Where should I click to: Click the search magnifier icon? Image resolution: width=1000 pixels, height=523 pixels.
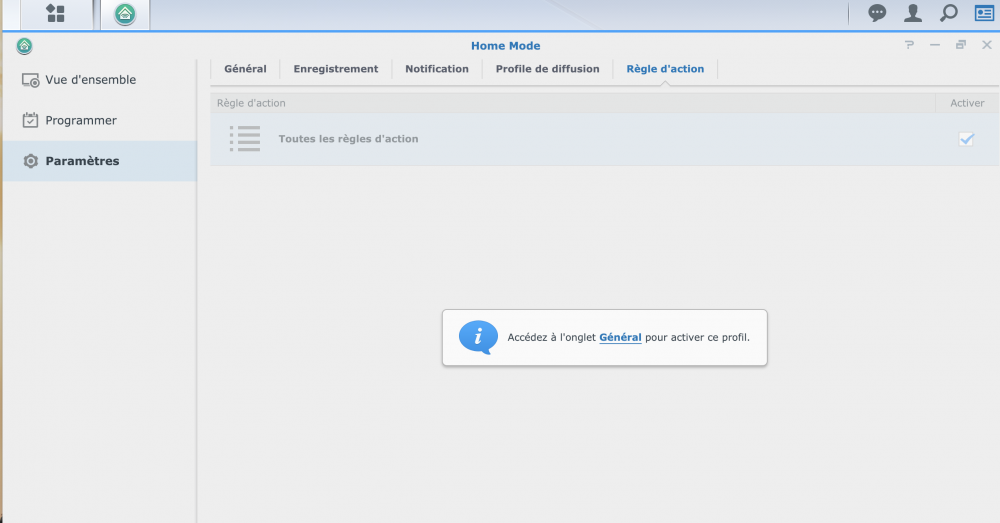[x=949, y=13]
